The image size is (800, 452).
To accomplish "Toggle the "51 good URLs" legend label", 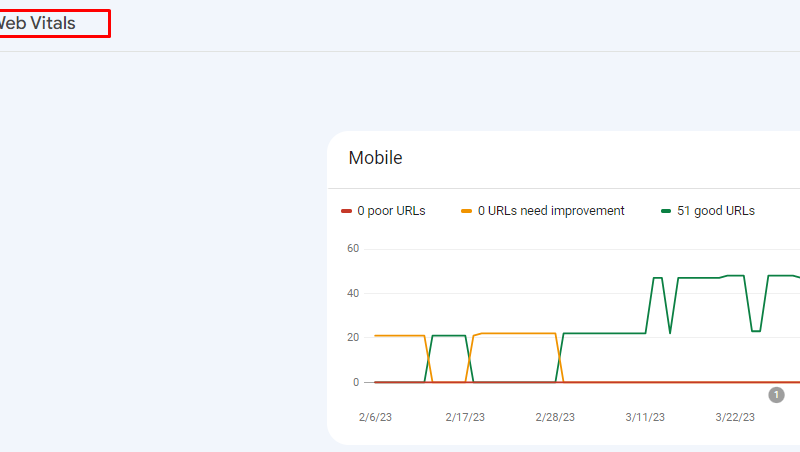I will click(716, 211).
